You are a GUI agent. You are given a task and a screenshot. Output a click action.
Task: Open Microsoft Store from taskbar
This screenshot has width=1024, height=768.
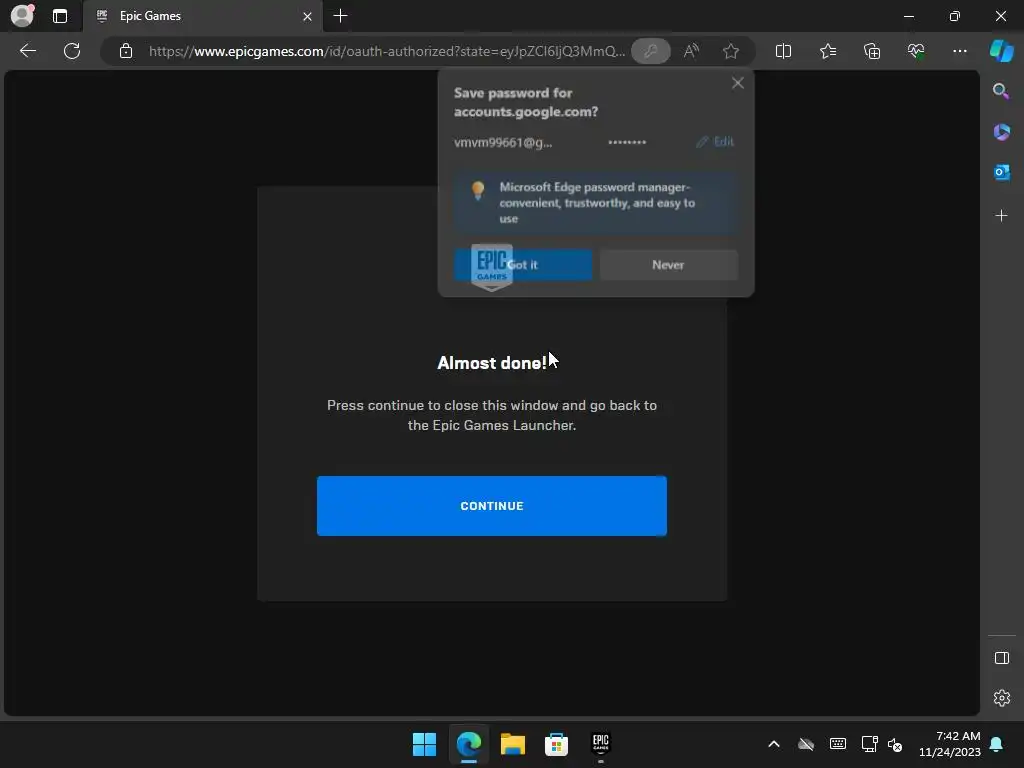pyautogui.click(x=556, y=743)
